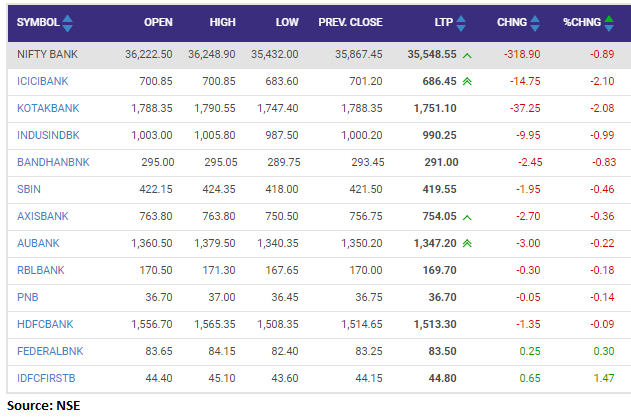Select the FEDERALBNK symbol link
This screenshot has width=631, height=418.
pos(49,350)
